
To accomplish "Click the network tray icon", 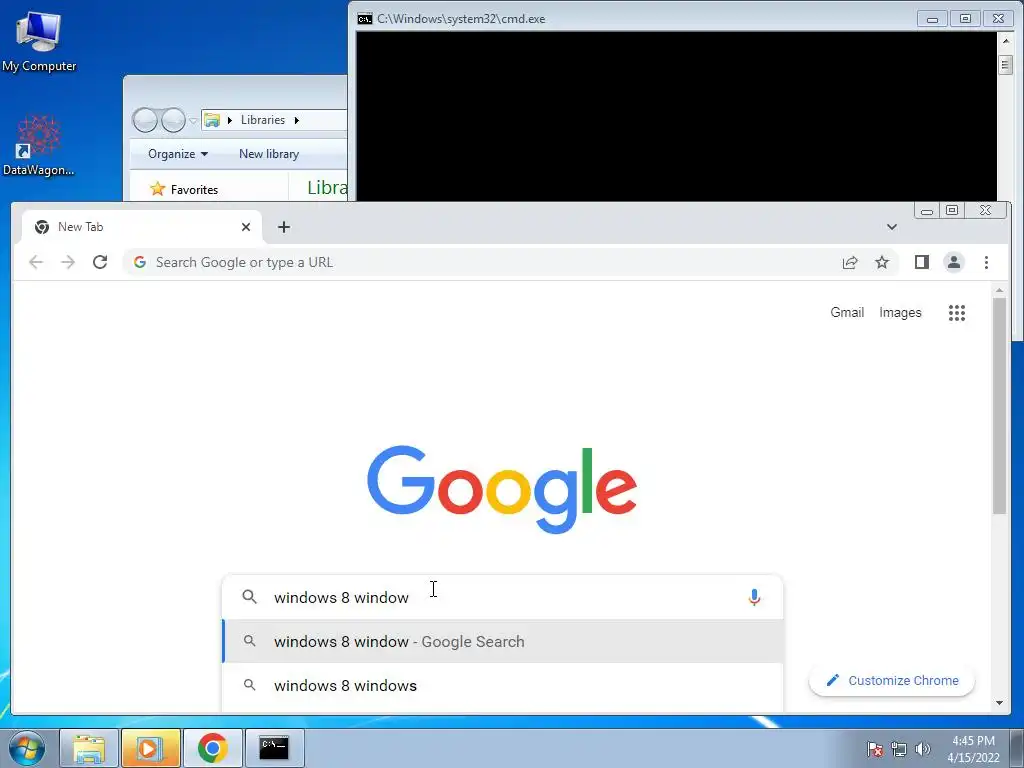I will pyautogui.click(x=899, y=749).
